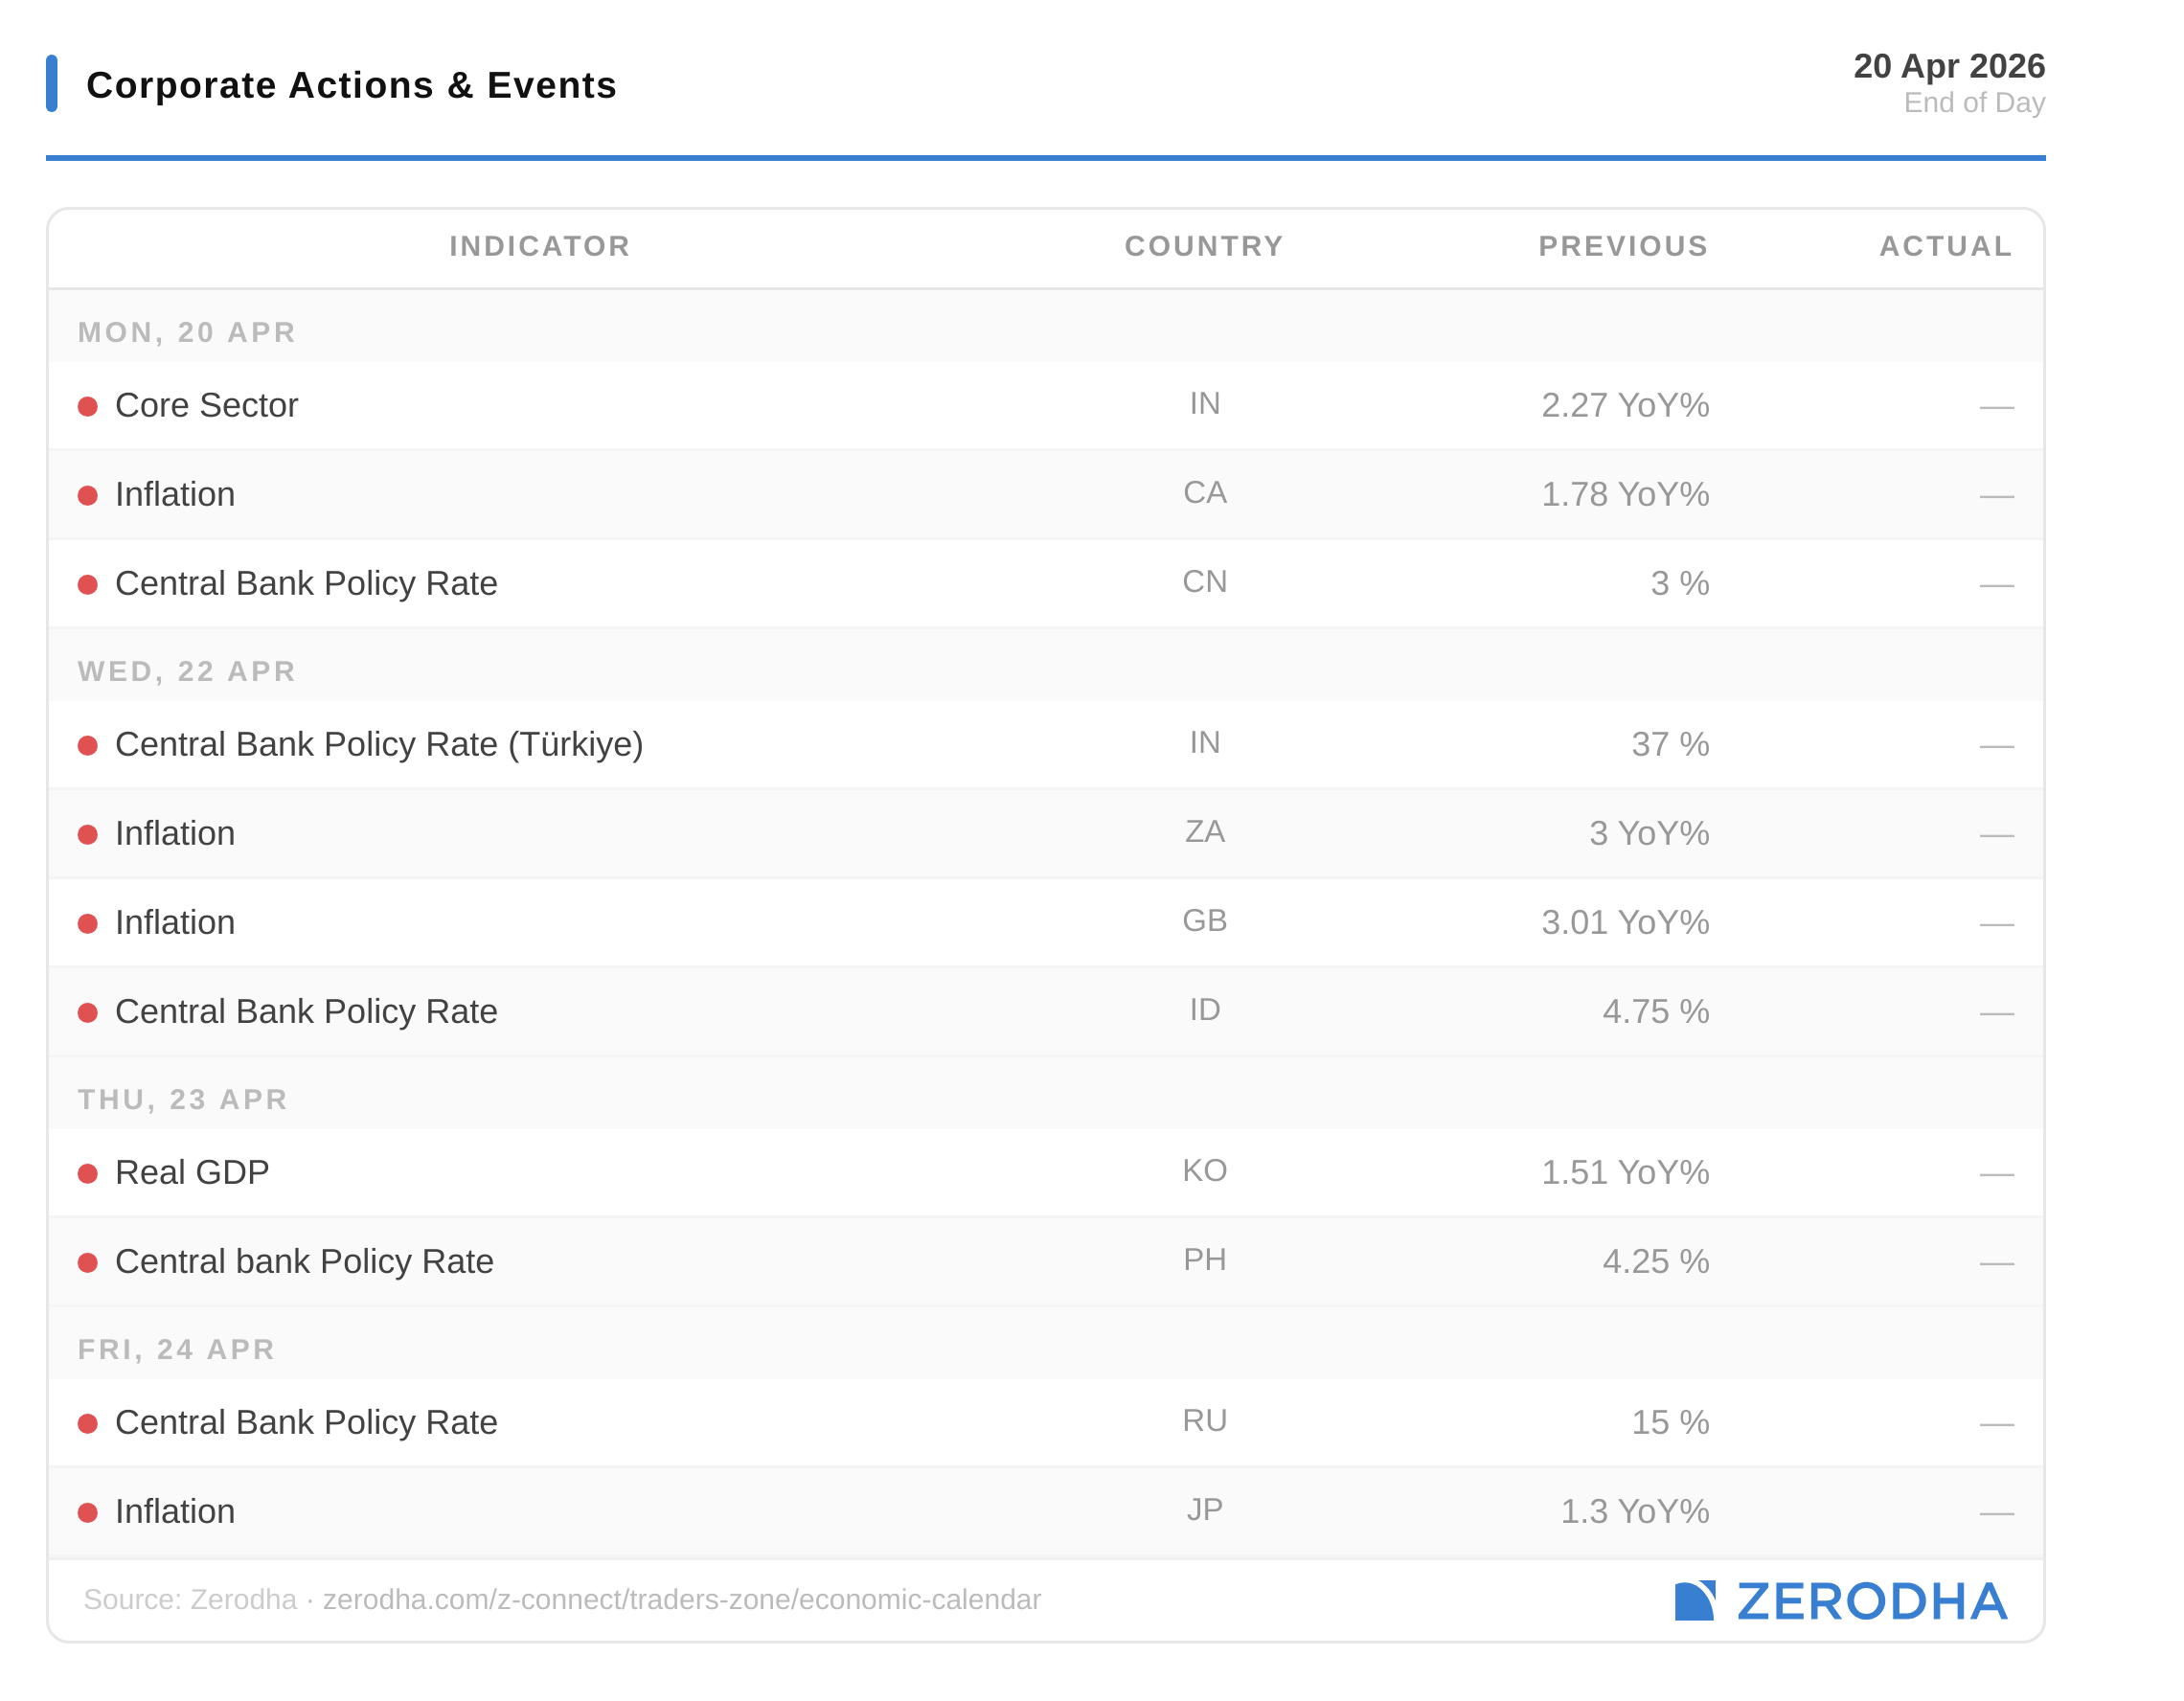2184x1701 pixels.
Task: Click the PREVIOUS column header
Action: click(x=1622, y=246)
